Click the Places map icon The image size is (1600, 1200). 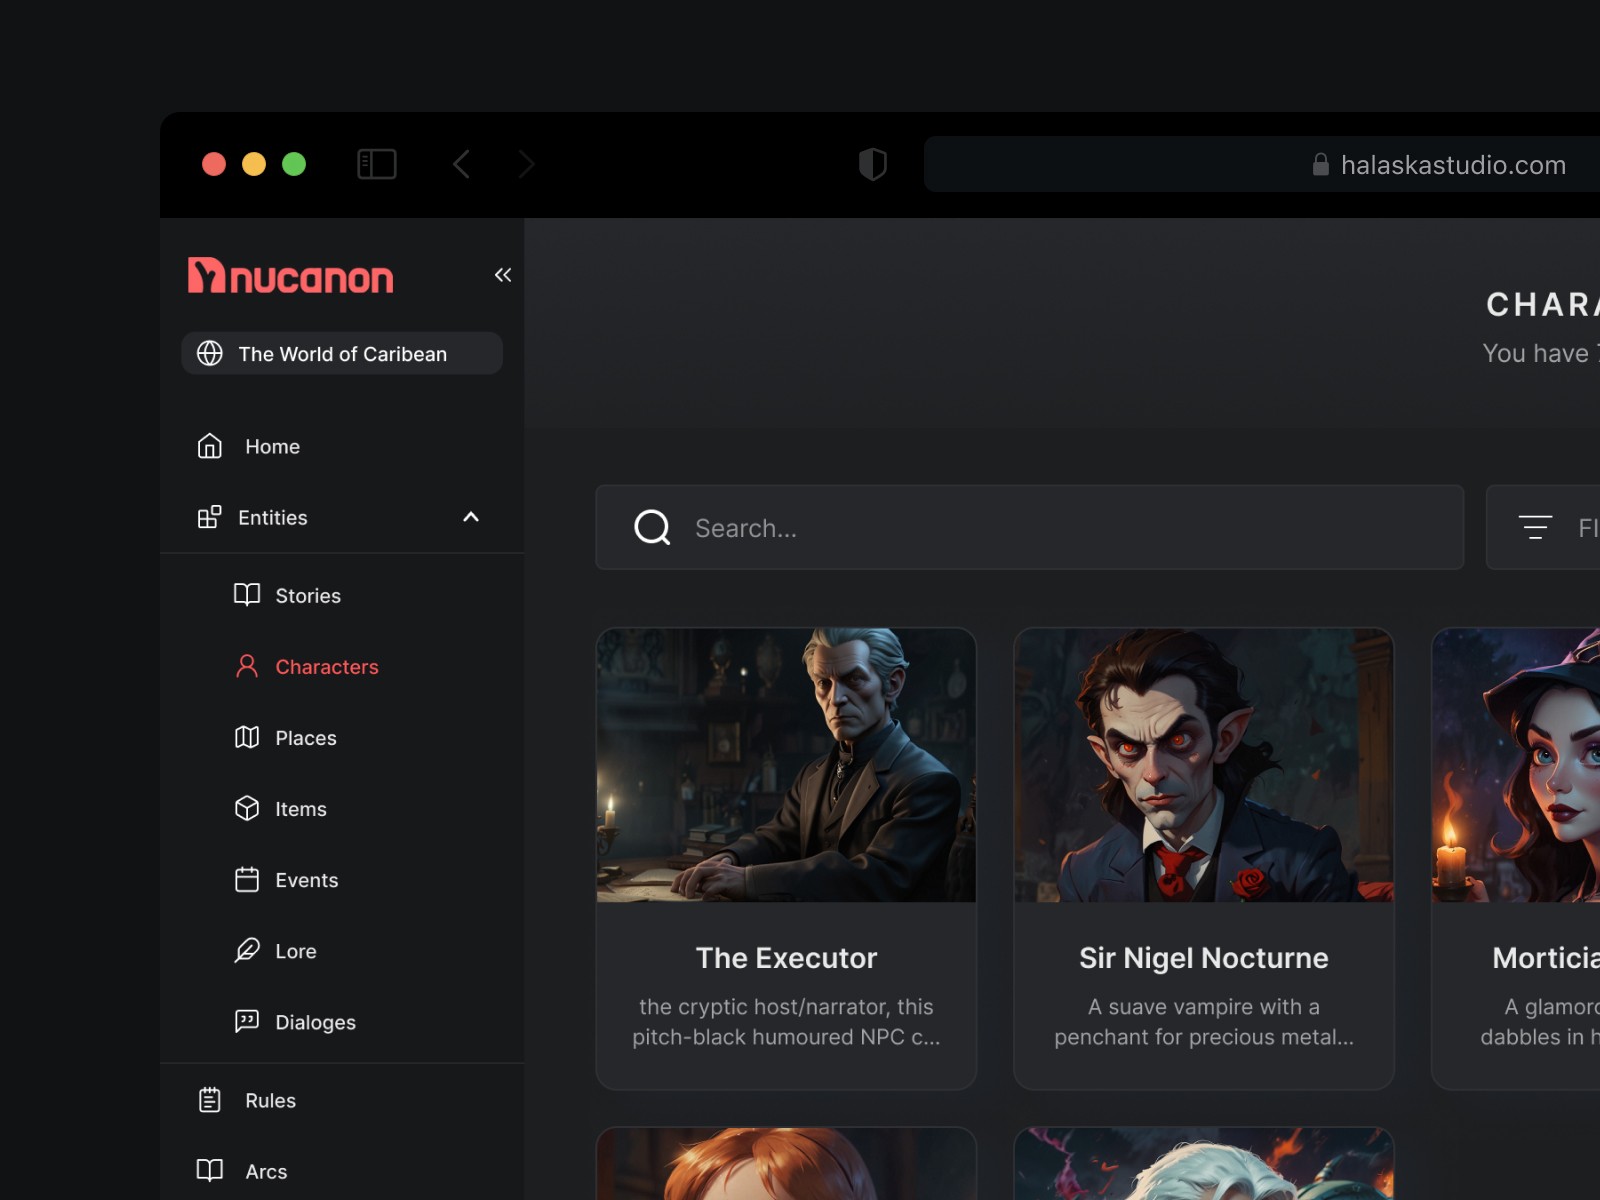(x=247, y=737)
